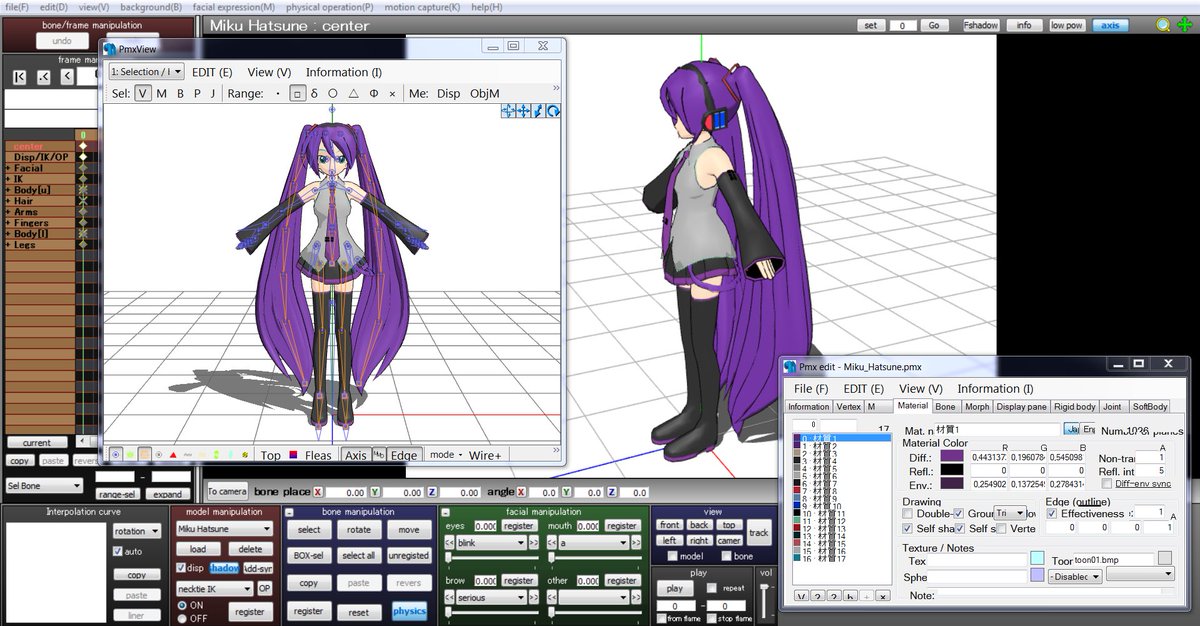Toggle the disp checkbox in model manipulation
1200x626 pixels.
tap(182, 568)
